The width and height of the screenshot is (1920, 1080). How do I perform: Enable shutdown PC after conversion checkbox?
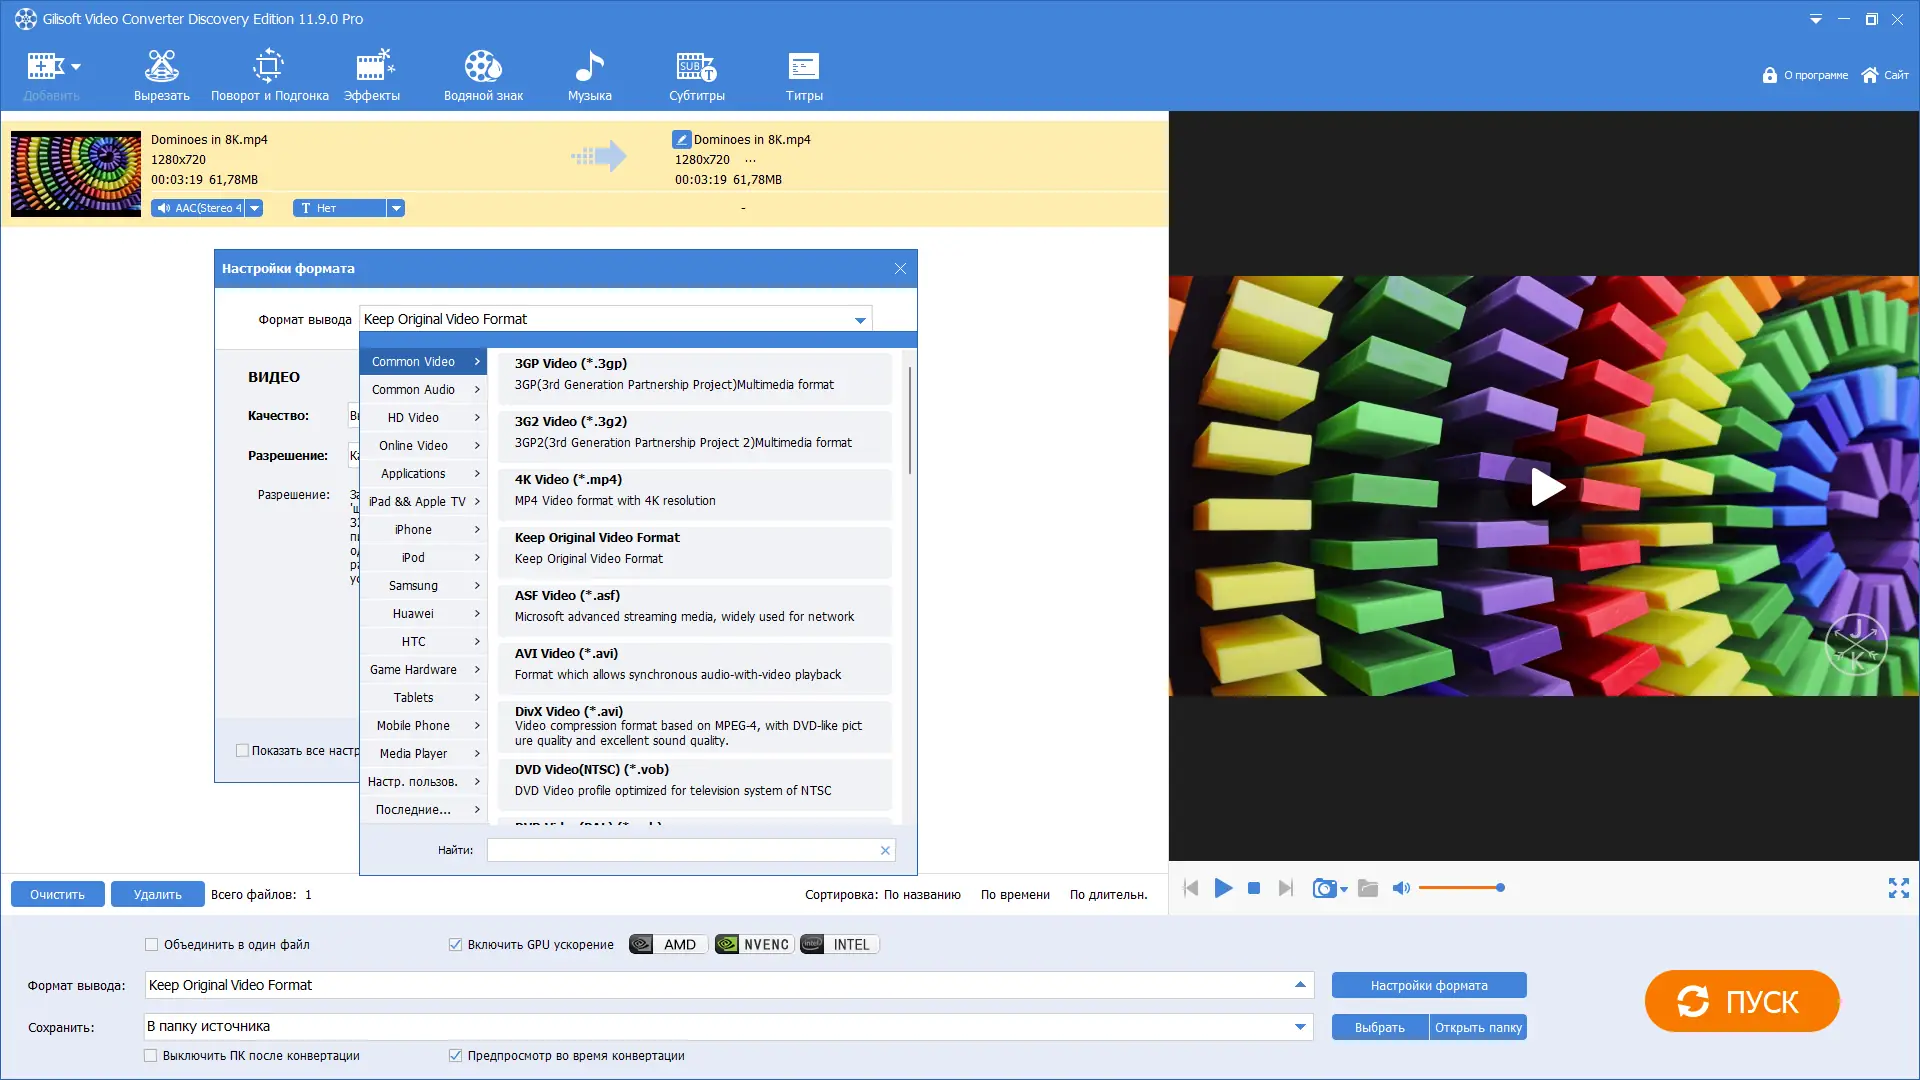(151, 1055)
